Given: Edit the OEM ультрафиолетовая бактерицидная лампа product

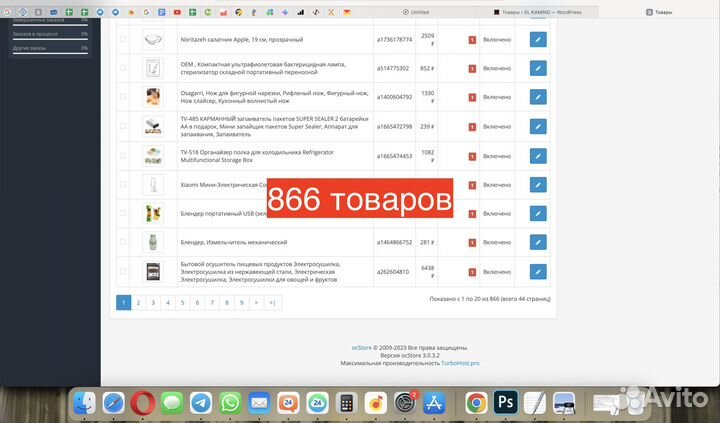Looking at the screenshot, I should click(538, 68).
